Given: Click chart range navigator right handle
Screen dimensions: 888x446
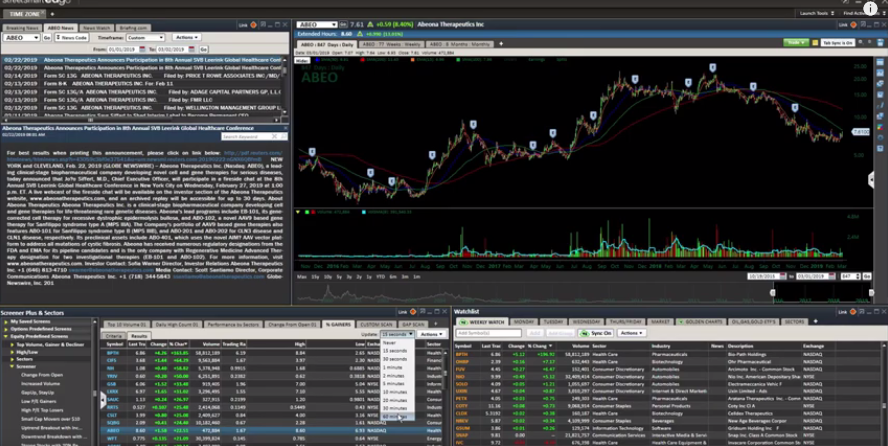Looking at the screenshot, I should pyautogui.click(x=871, y=293).
